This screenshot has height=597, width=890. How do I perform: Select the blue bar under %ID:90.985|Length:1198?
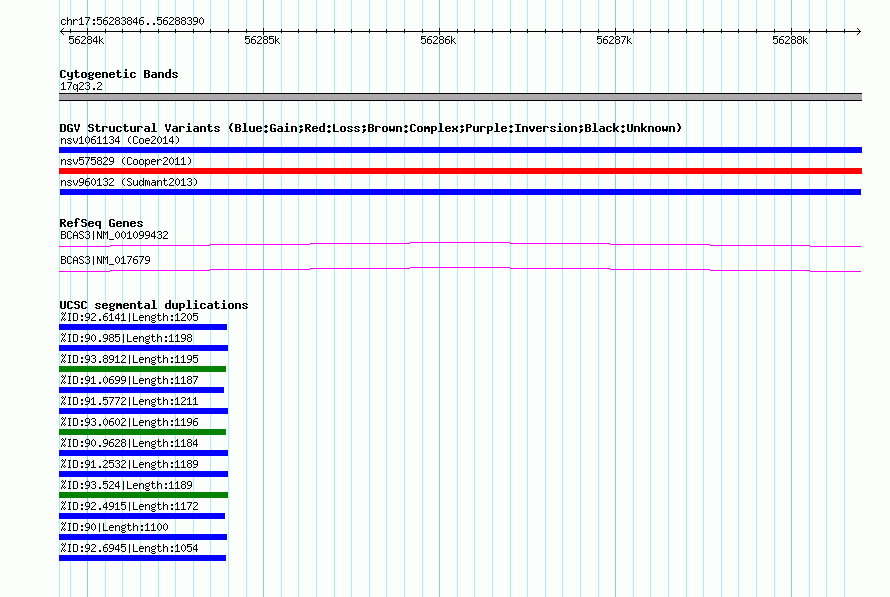(x=144, y=348)
